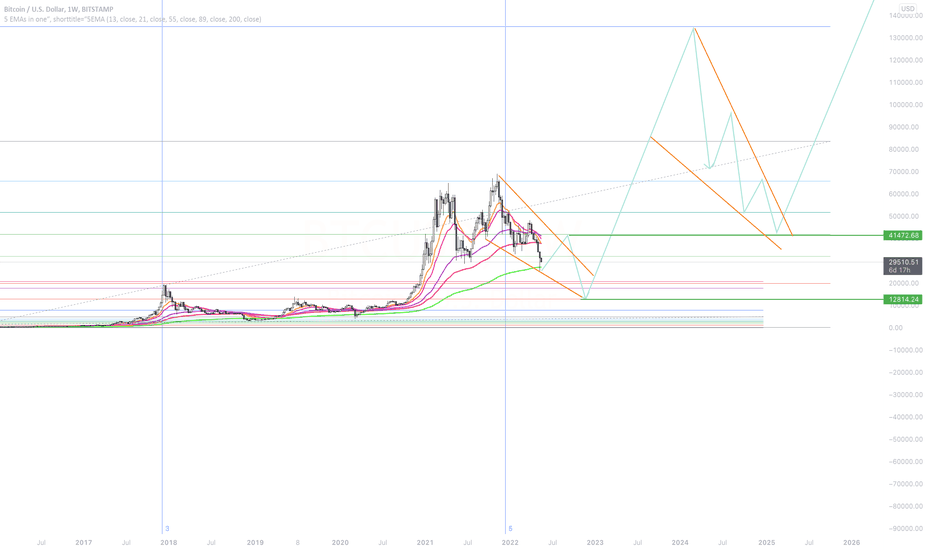Click the 2018 time axis label
Screen dimensions: 932x550
point(169,542)
